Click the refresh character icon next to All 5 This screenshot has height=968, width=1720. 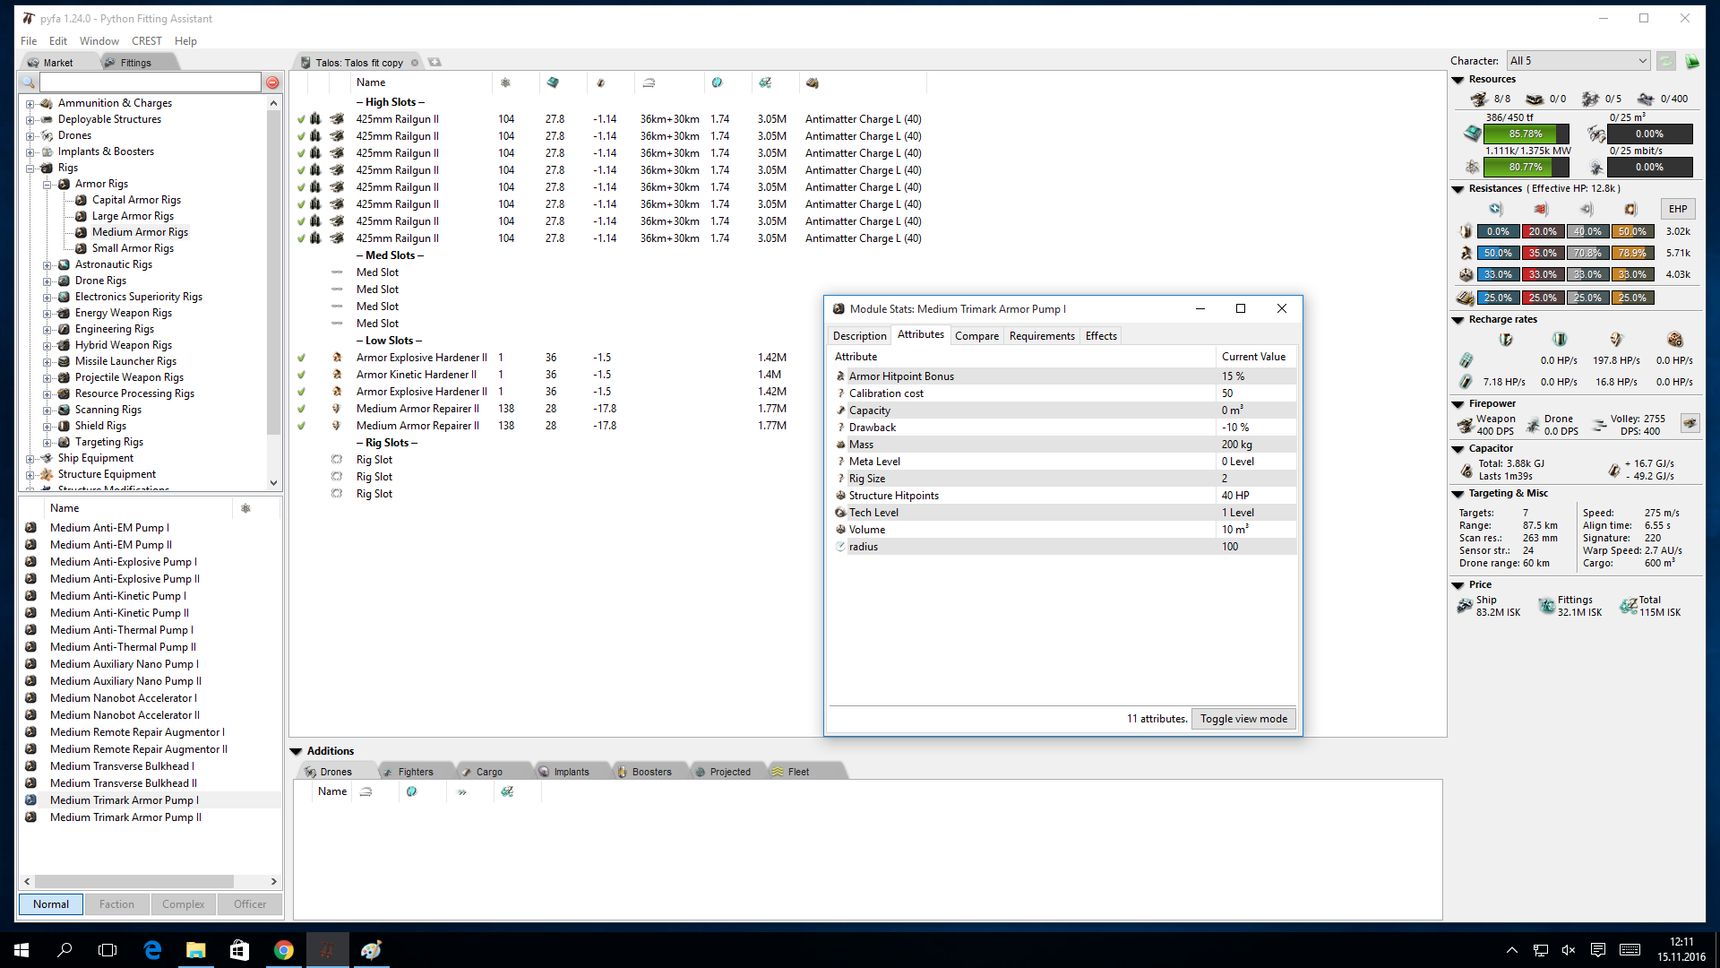(x=1666, y=61)
